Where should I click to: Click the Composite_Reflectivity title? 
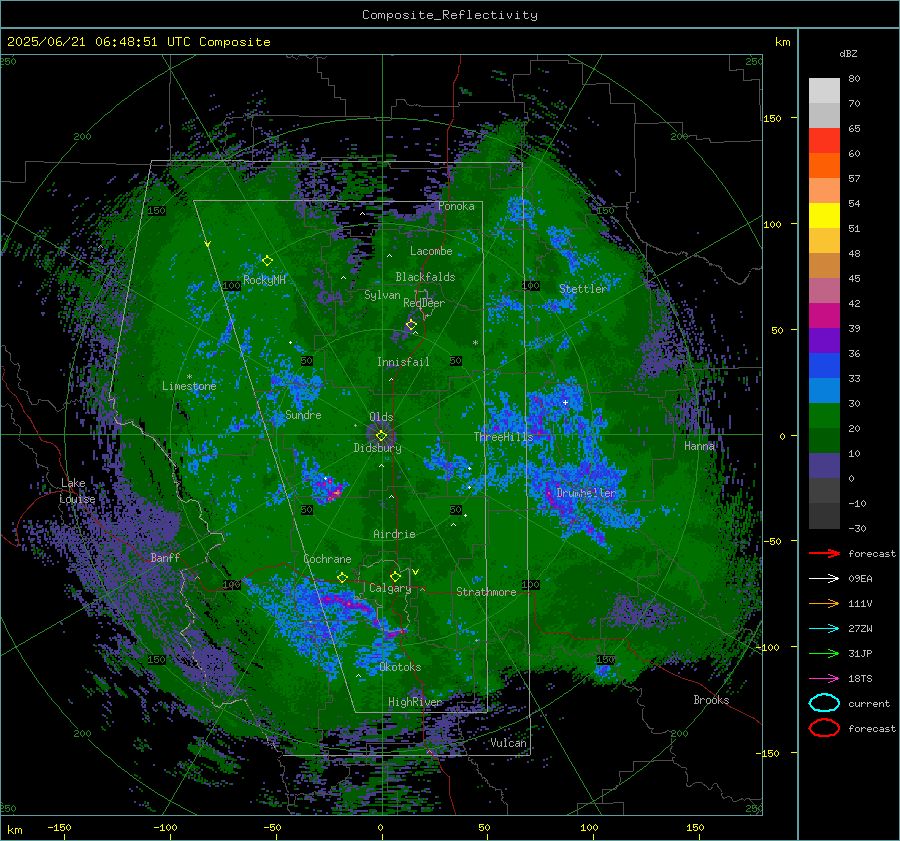pyautogui.click(x=450, y=15)
